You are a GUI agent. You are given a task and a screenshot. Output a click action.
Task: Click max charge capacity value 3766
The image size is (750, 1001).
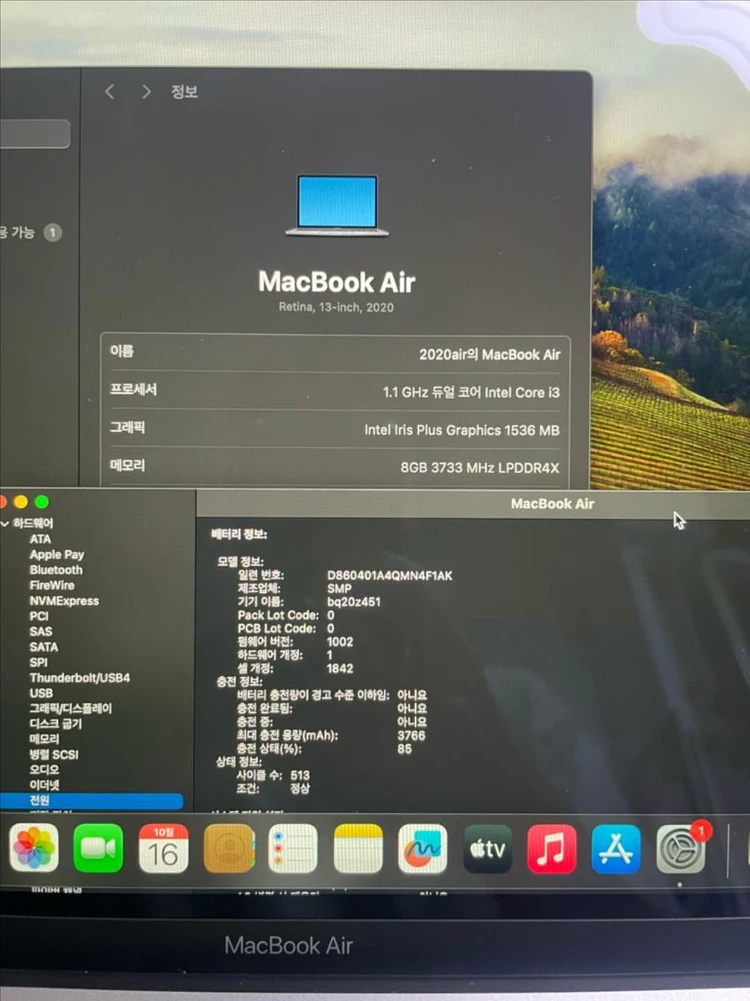pyautogui.click(x=411, y=735)
